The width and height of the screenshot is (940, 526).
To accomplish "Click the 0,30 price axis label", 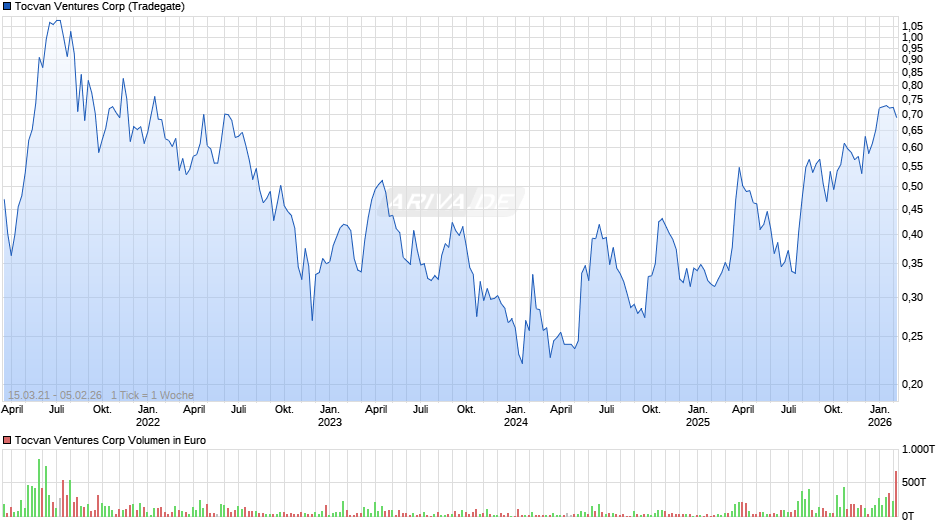I will [x=912, y=297].
